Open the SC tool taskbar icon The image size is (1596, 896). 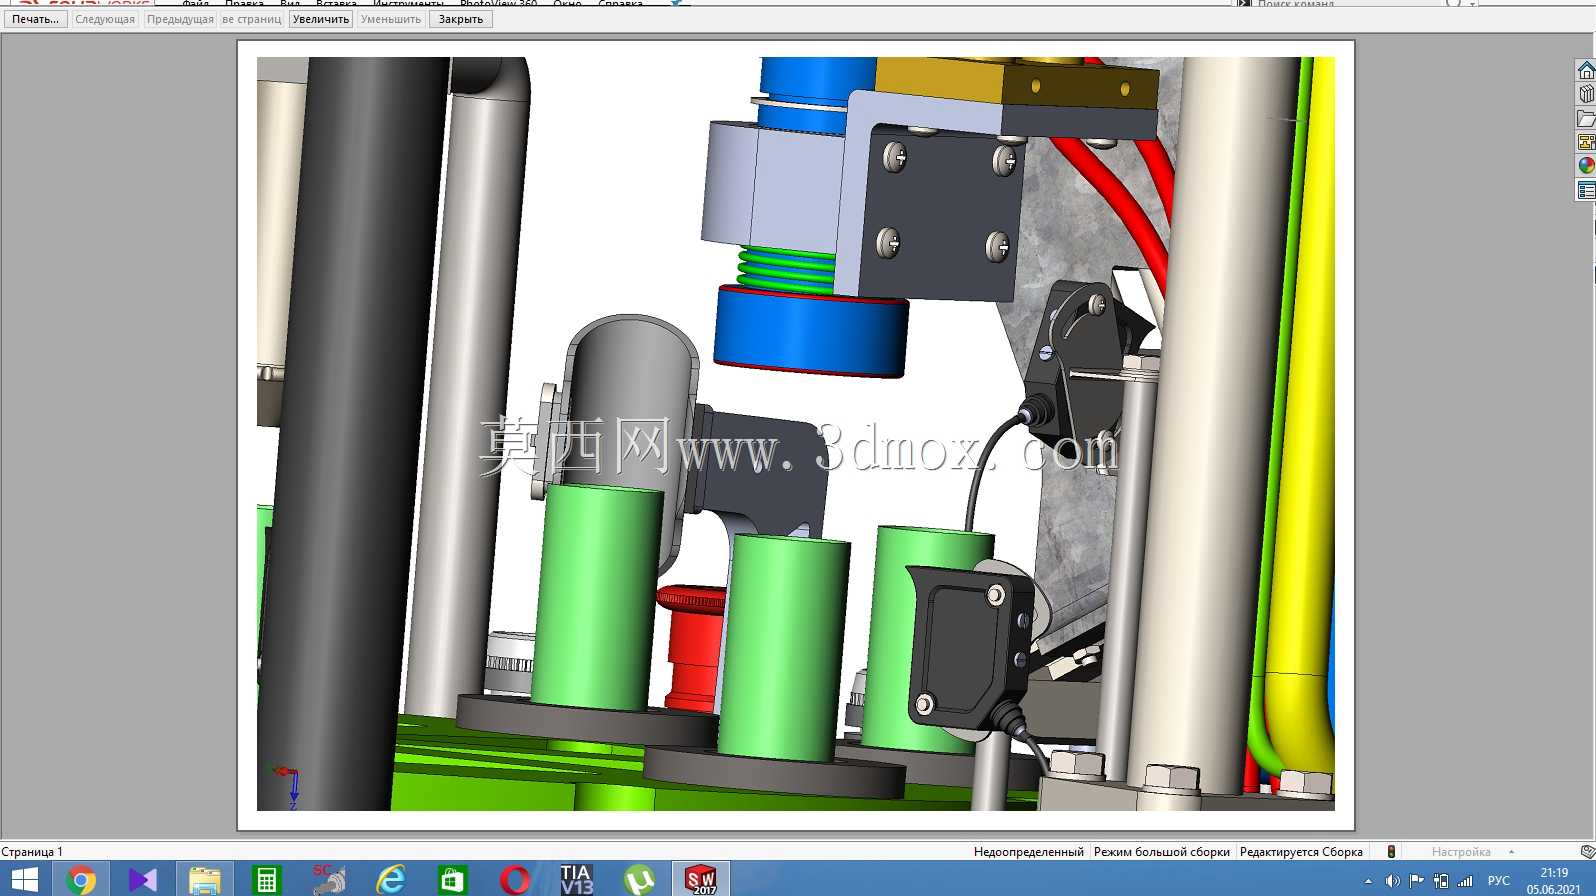[329, 879]
